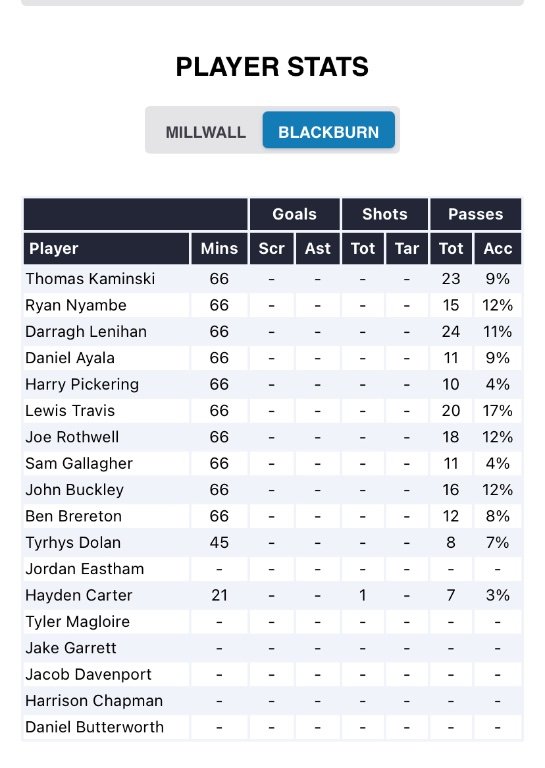Click the Acc passes column header
Viewport: 545px width, 768px height.
498,248
